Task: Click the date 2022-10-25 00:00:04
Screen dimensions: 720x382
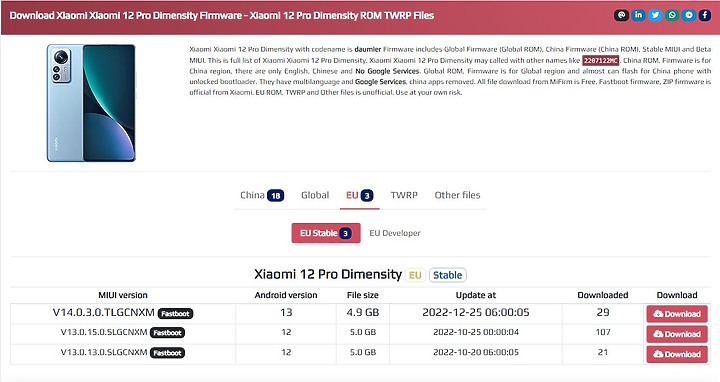Action: (476, 332)
